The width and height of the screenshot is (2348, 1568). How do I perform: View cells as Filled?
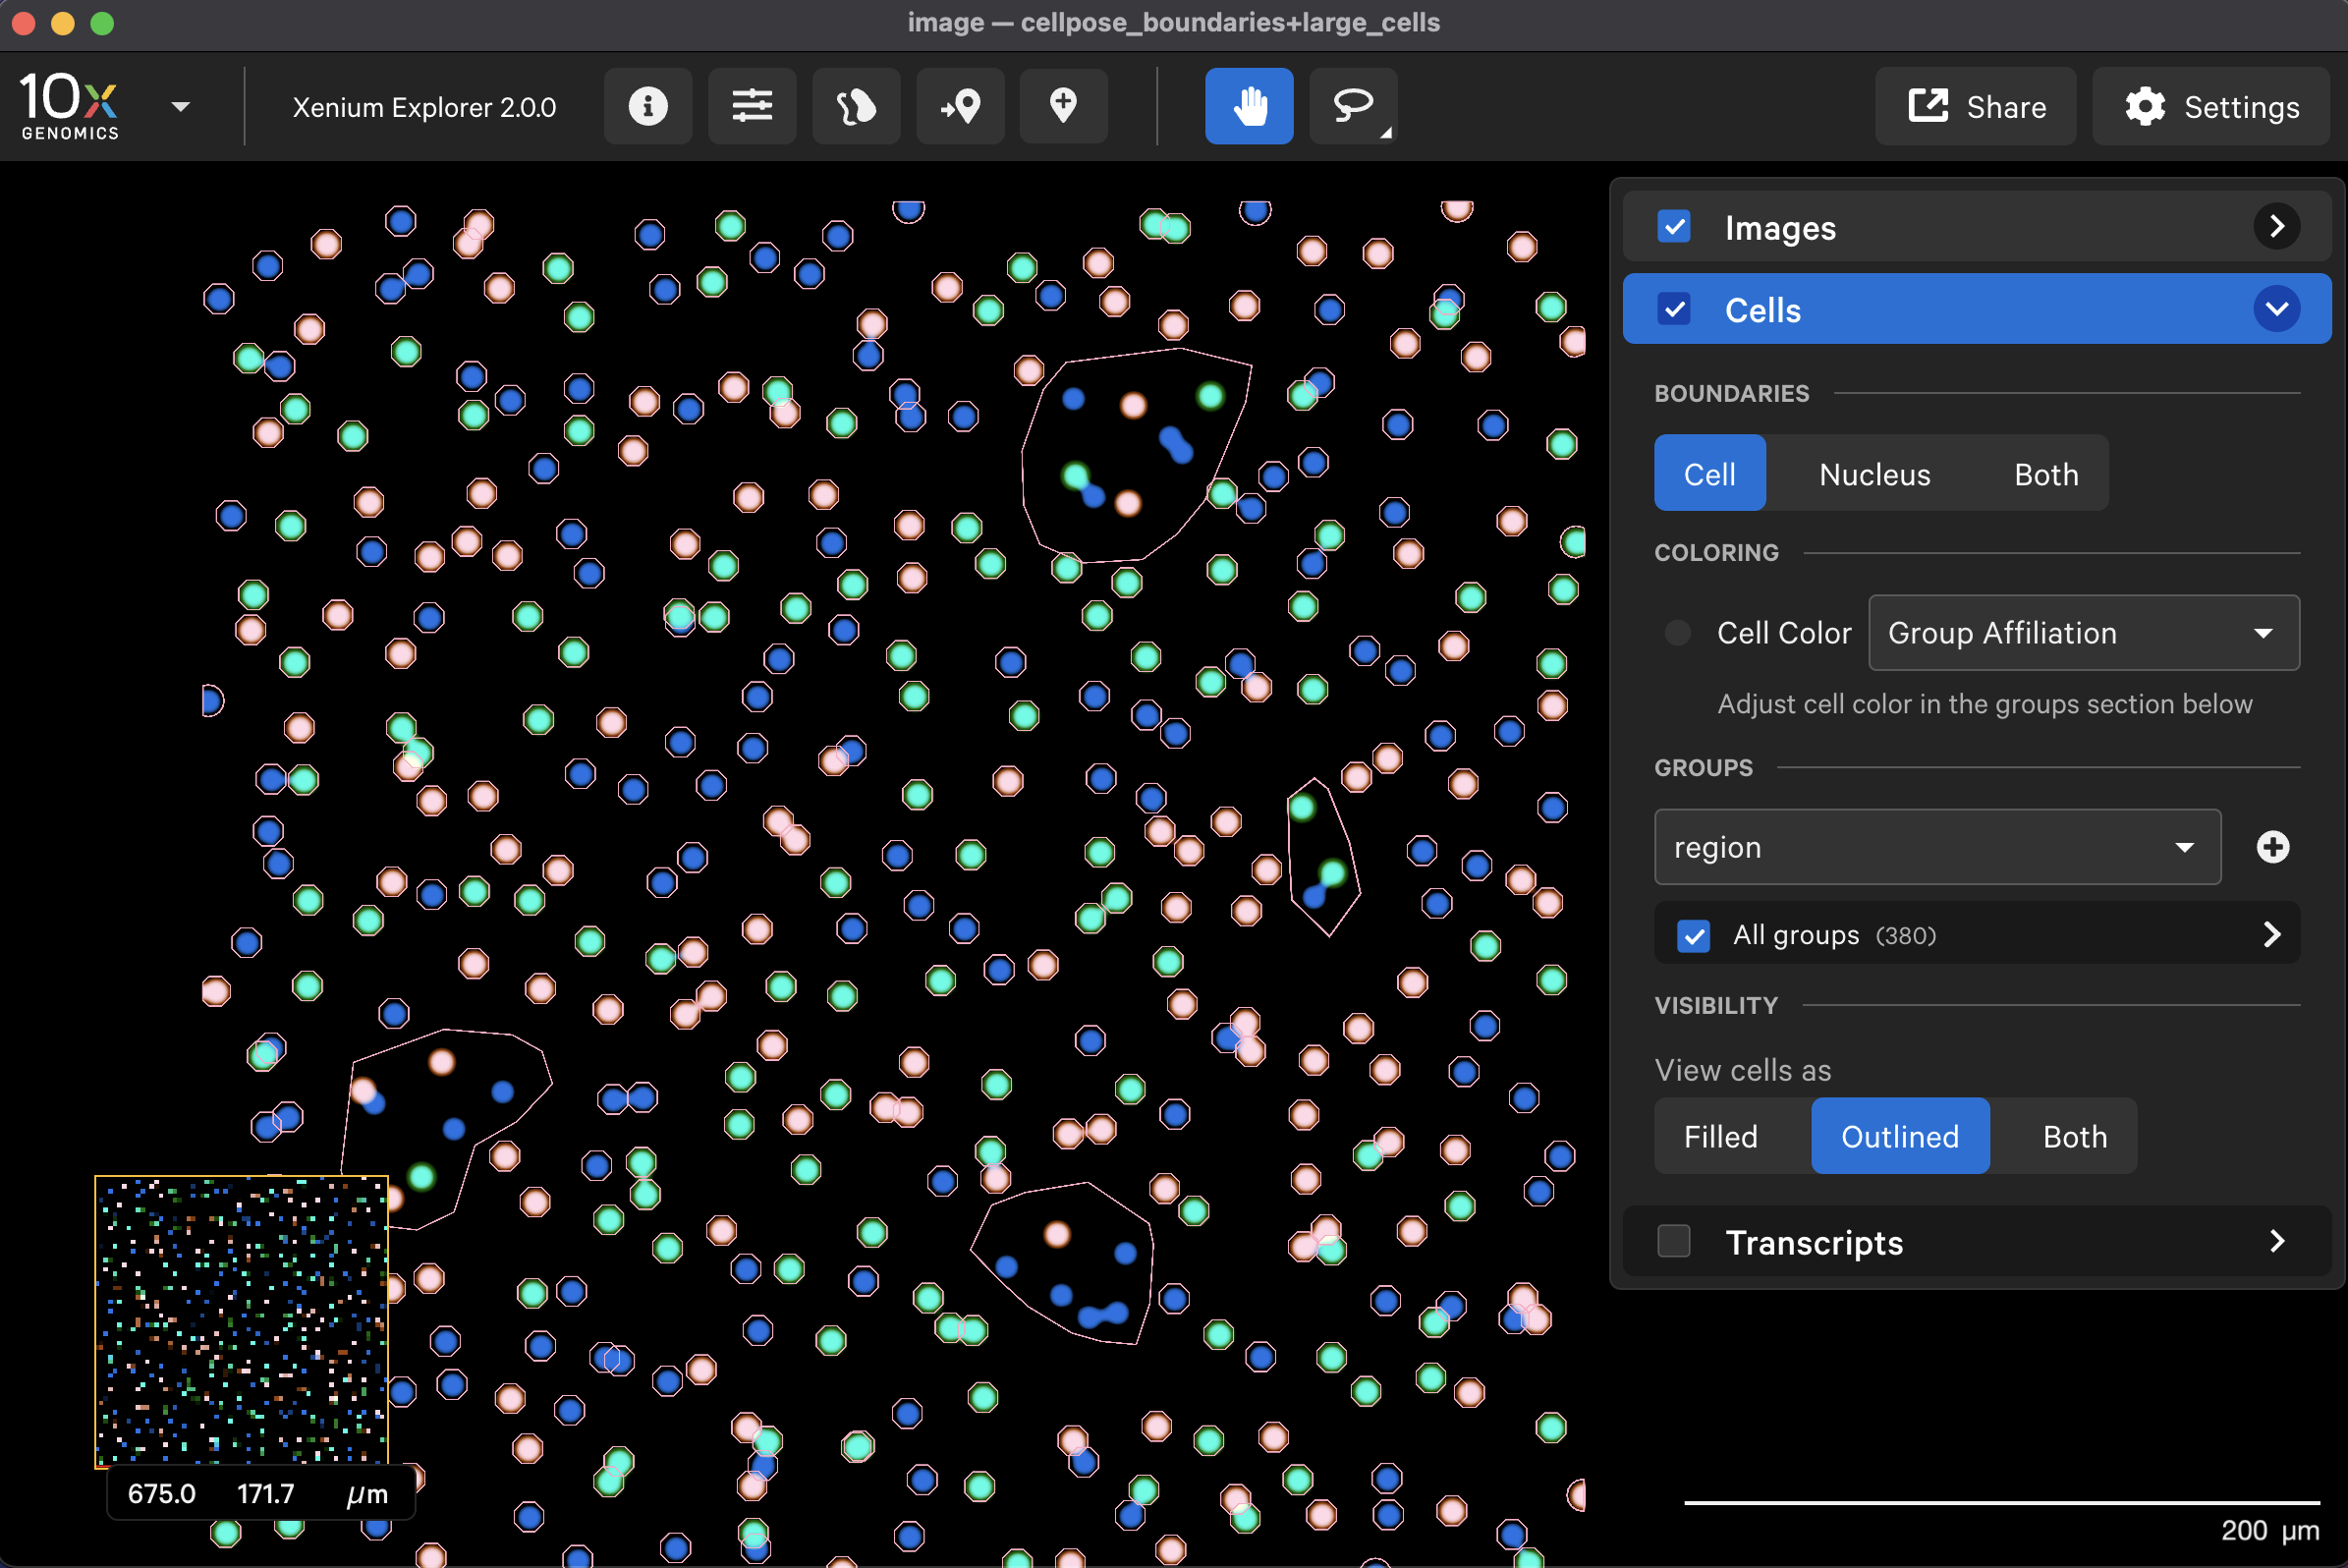point(1720,1137)
